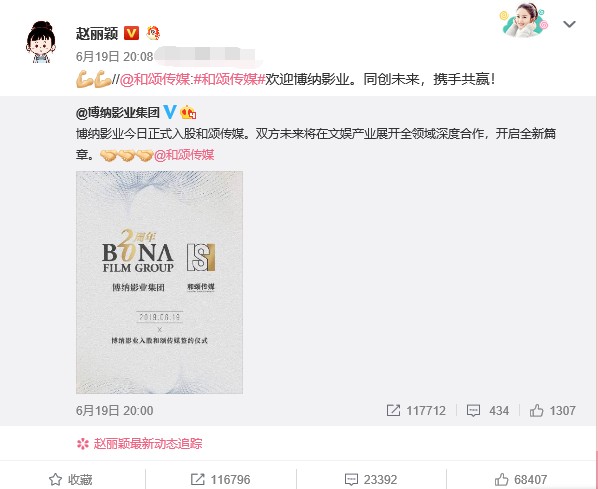Click the original post's 6月19日 20:00 timestamp
The height and width of the screenshot is (489, 598).
point(114,410)
